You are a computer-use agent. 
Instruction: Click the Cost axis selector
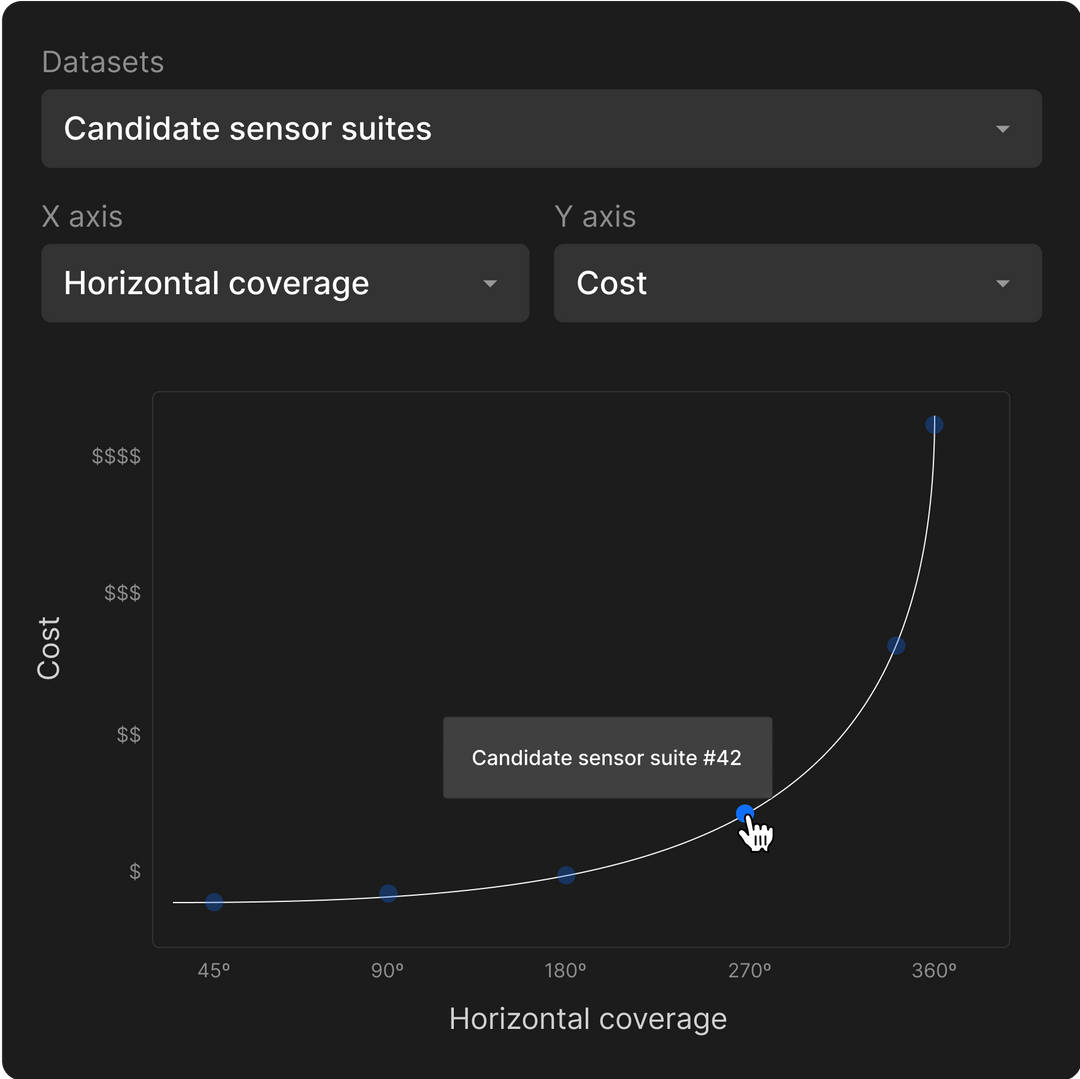(x=798, y=283)
